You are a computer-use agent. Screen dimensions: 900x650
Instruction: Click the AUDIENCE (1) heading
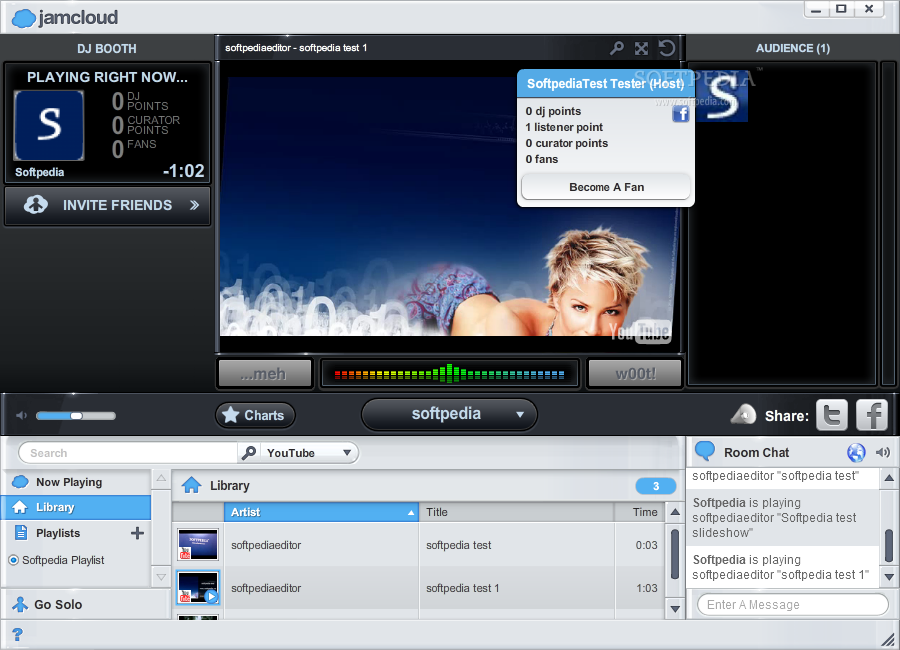[x=792, y=48]
